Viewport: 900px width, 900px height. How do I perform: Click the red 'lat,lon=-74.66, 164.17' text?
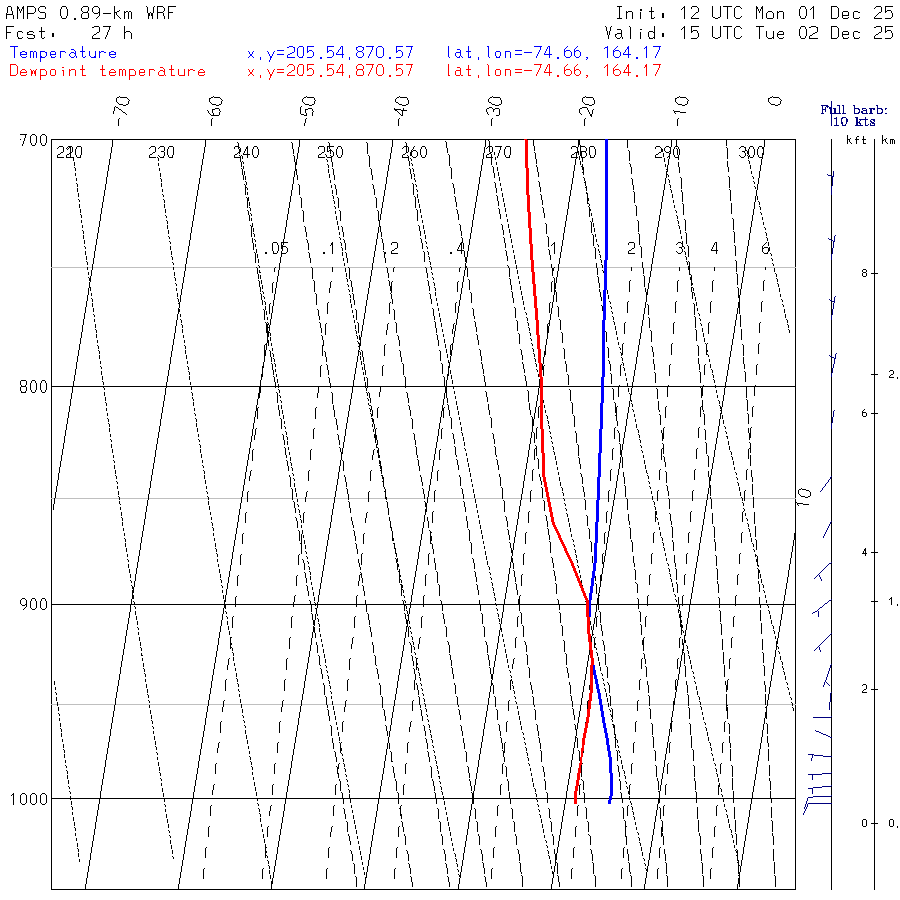point(553,71)
